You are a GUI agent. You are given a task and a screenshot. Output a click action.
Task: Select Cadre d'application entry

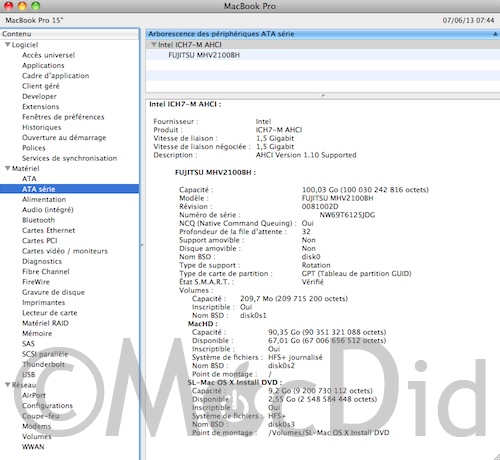tap(55, 76)
